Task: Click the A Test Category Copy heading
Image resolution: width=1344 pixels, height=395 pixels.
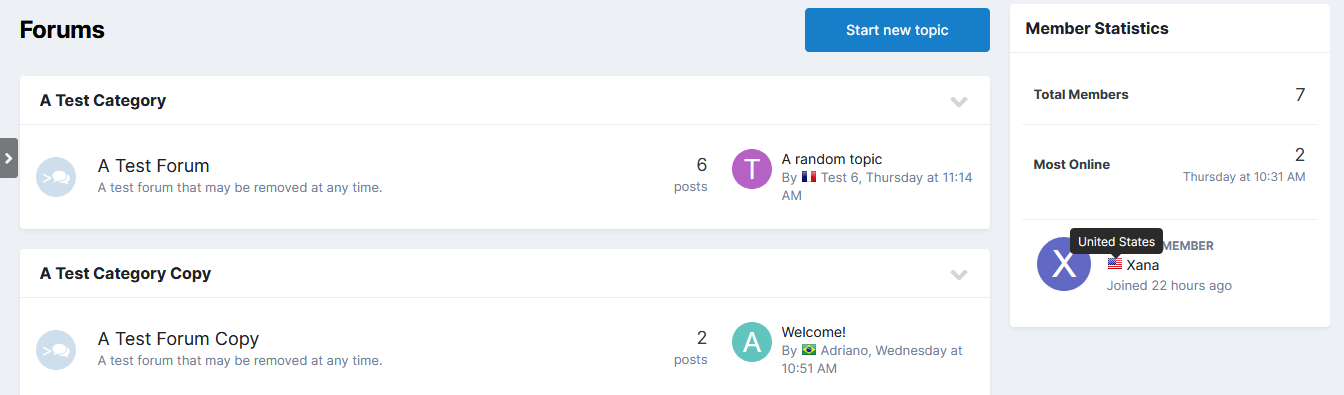Action: click(x=125, y=273)
